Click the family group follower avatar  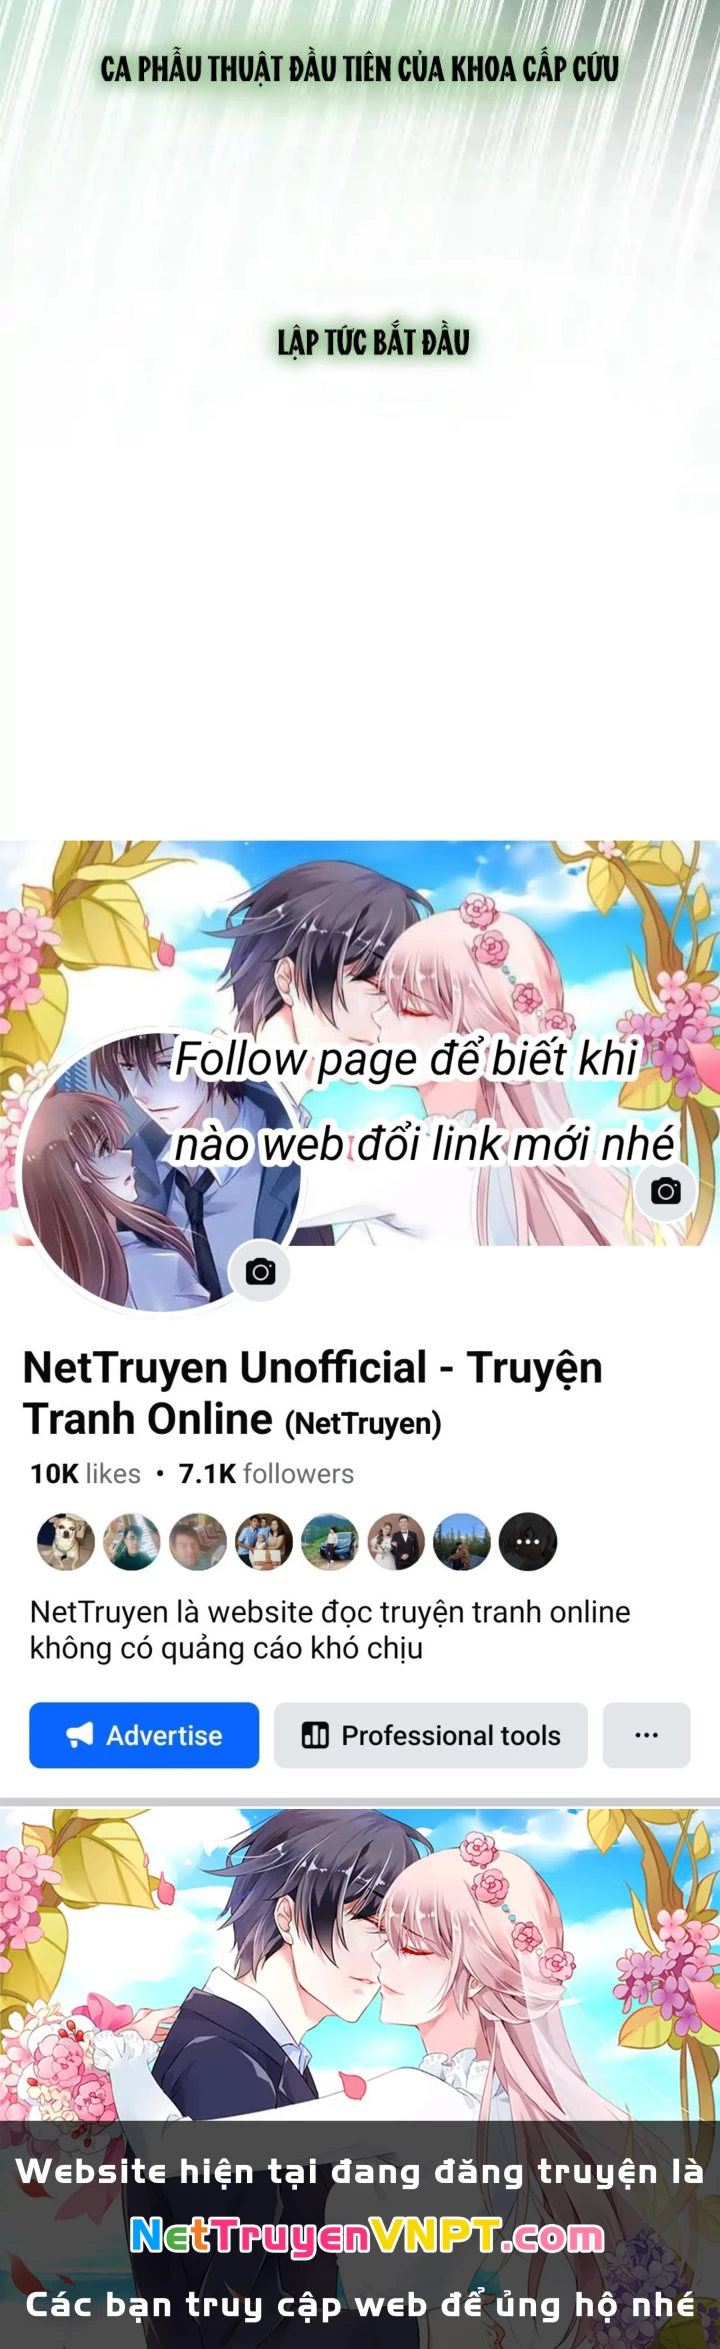(x=264, y=1541)
